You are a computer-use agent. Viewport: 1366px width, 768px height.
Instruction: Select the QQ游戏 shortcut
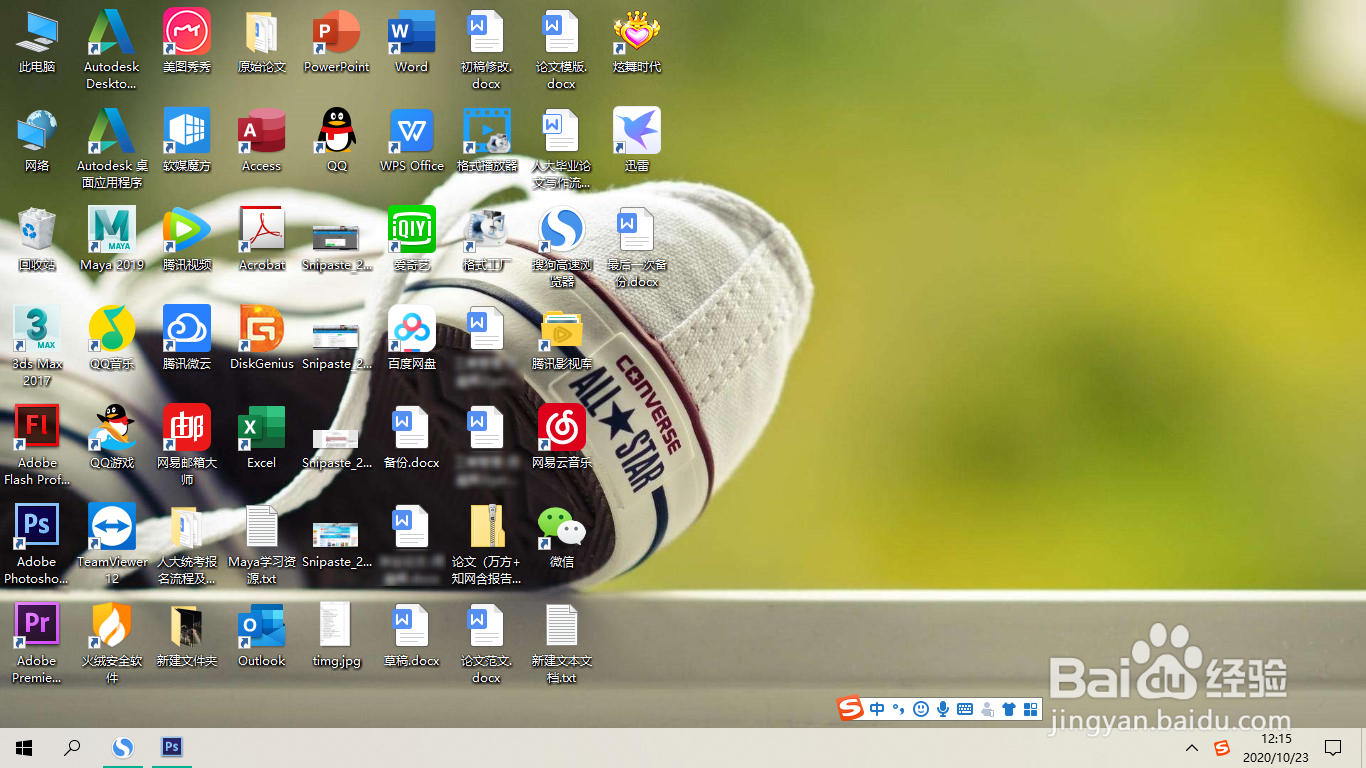tap(112, 438)
